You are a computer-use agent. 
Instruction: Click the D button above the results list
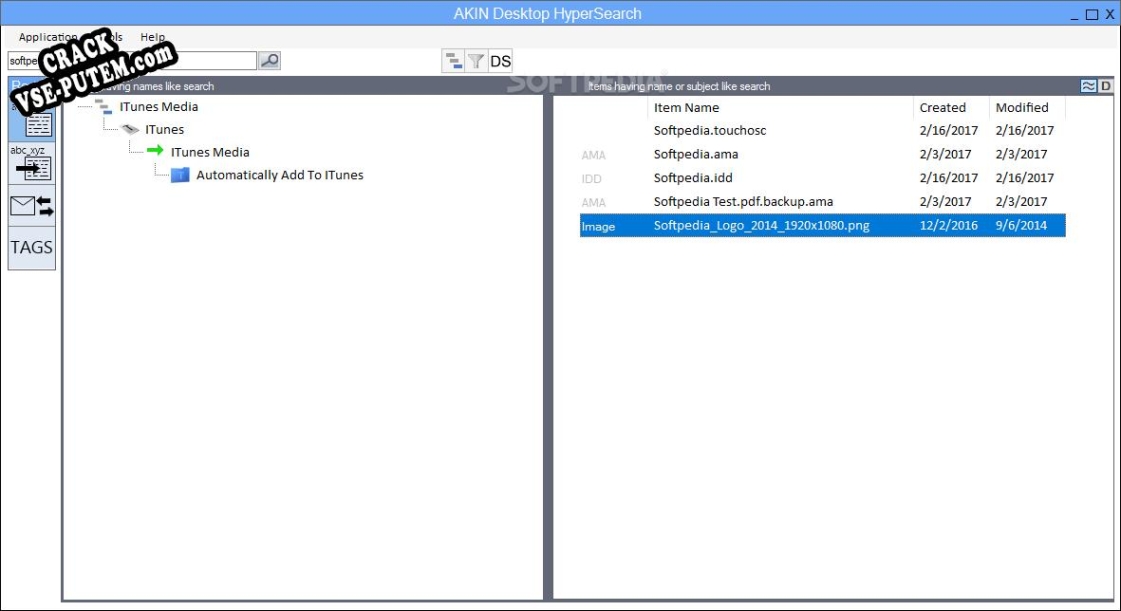tap(1105, 86)
